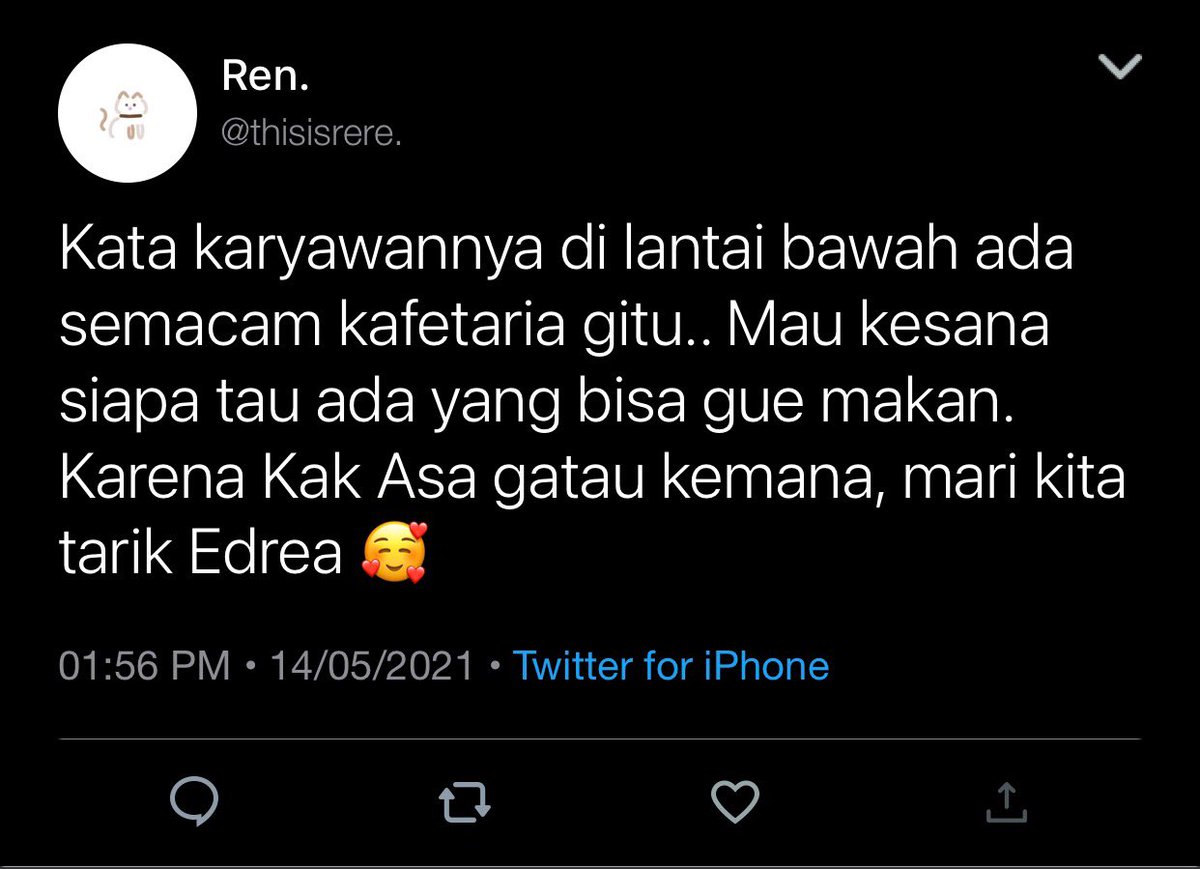Click the words 'mari kita' in the tweet

pos(1013,478)
